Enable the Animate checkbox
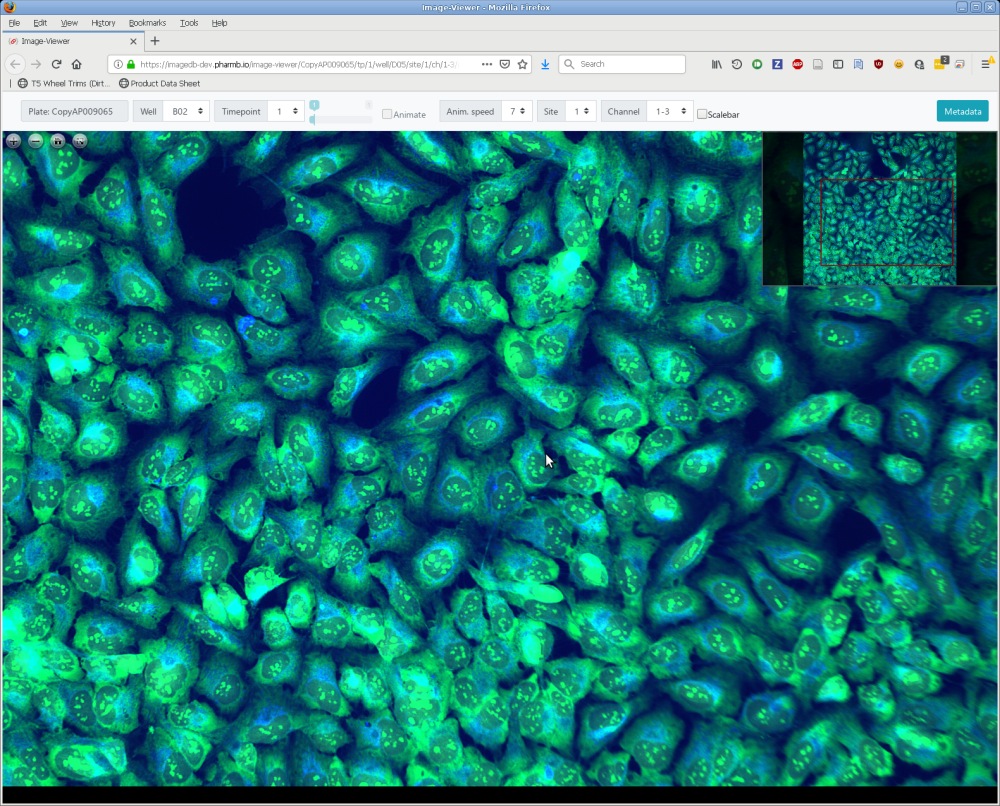The image size is (1000, 806). [x=386, y=114]
